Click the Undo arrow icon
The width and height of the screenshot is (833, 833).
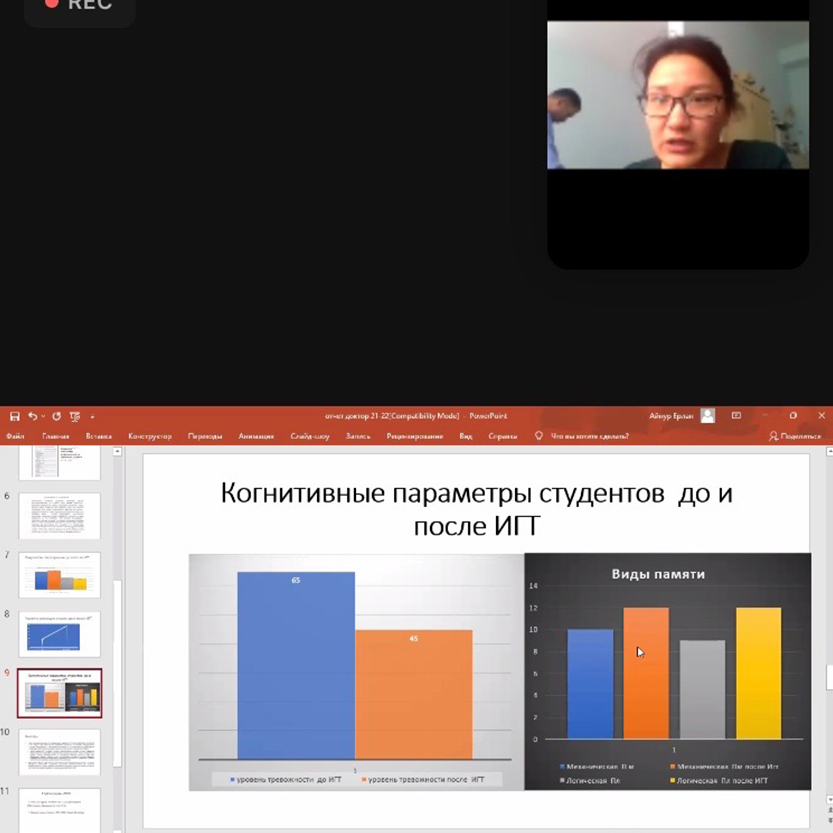point(33,416)
